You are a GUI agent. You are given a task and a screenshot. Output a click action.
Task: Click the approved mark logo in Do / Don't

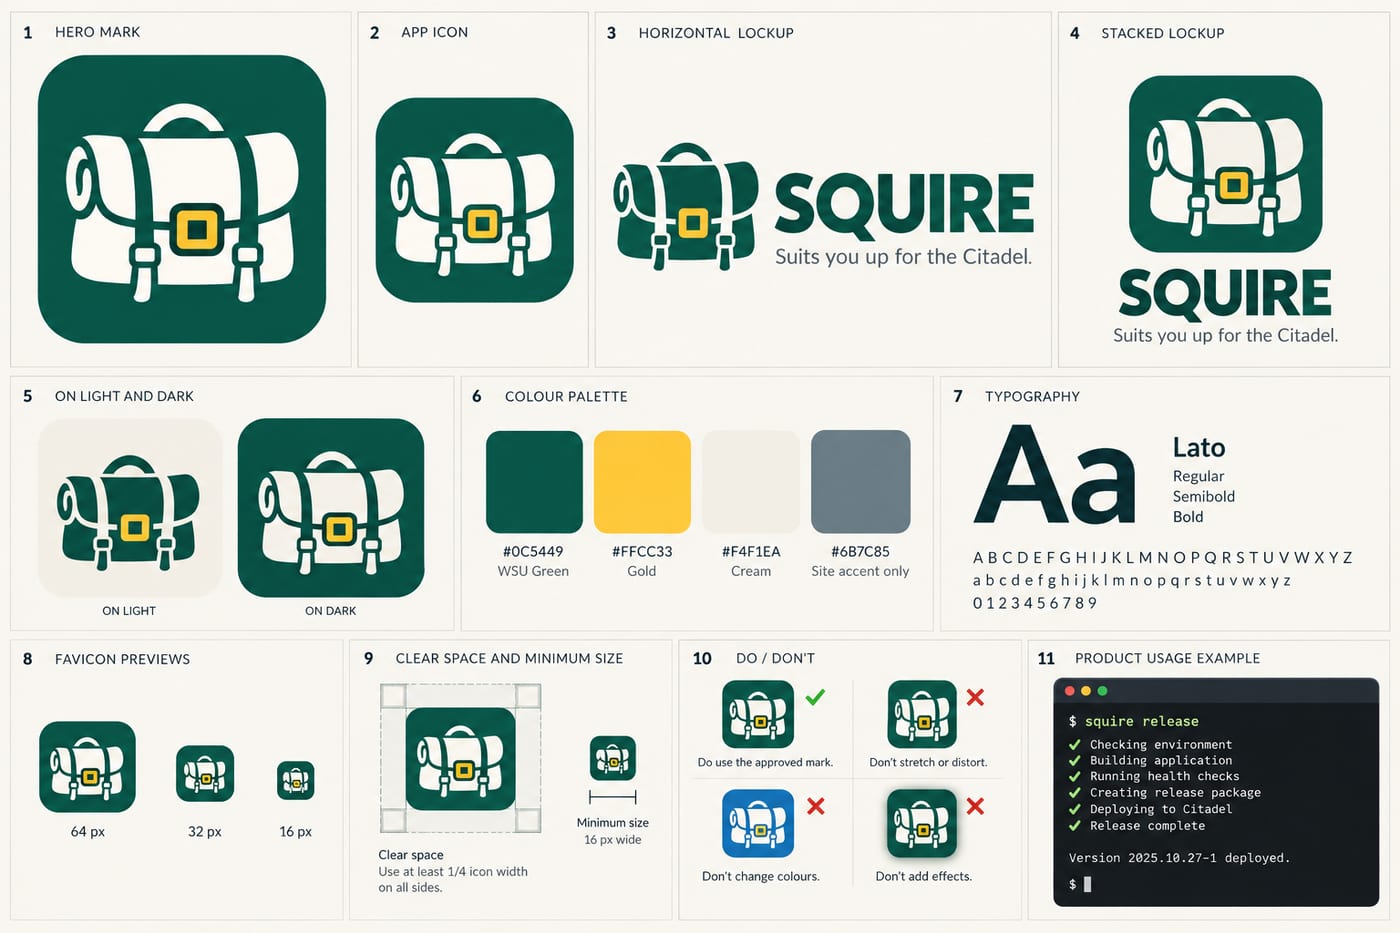pos(758,714)
